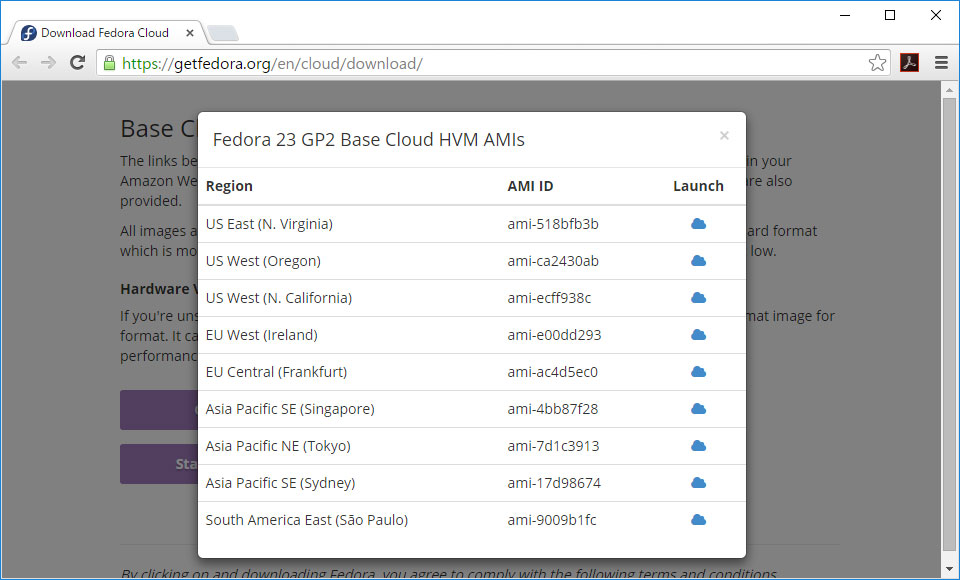Click the browser forward arrow
The image size is (960, 580).
pyautogui.click(x=48, y=62)
